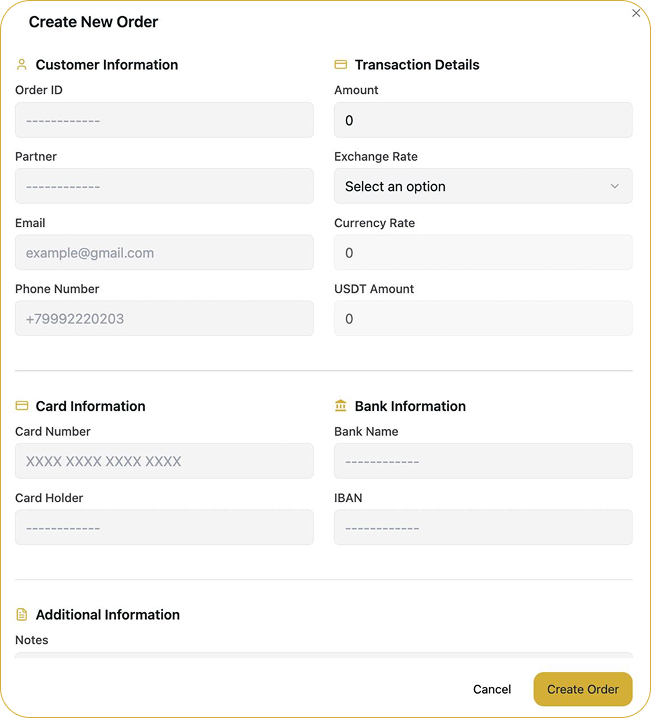
Task: Select the USDT Amount field
Action: (483, 318)
